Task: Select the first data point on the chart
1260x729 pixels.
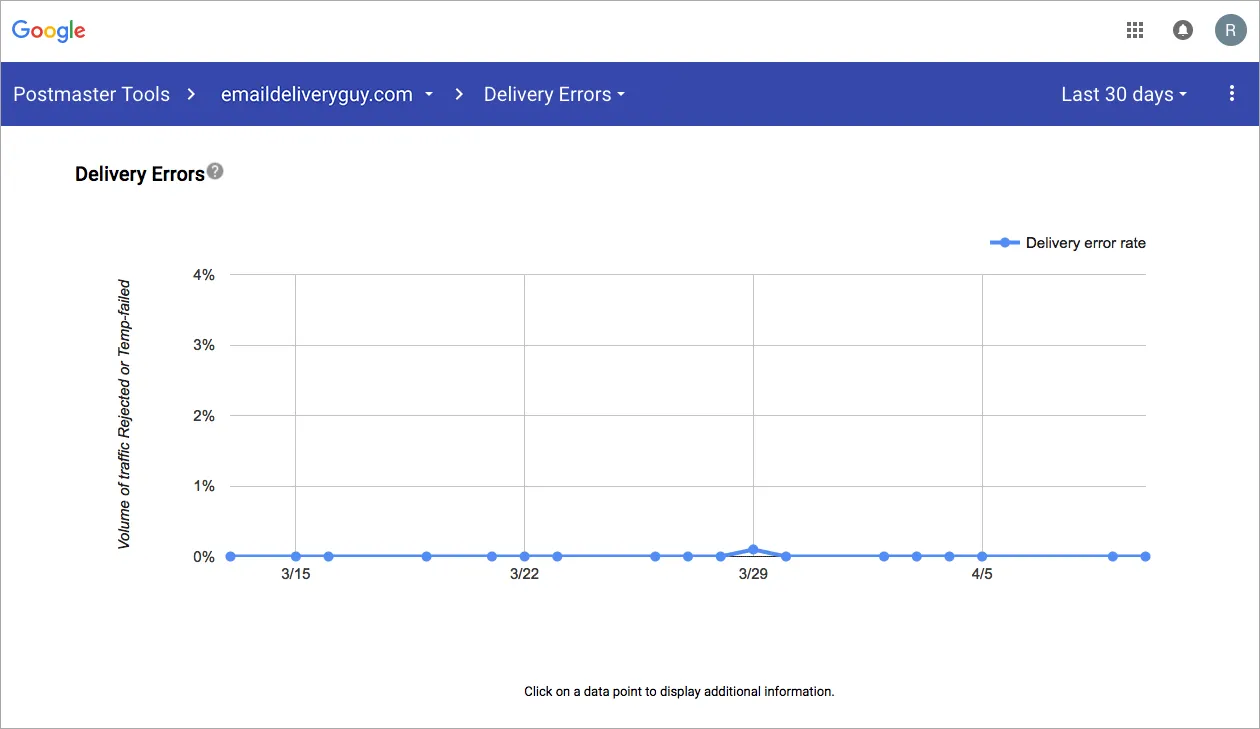Action: pos(230,556)
